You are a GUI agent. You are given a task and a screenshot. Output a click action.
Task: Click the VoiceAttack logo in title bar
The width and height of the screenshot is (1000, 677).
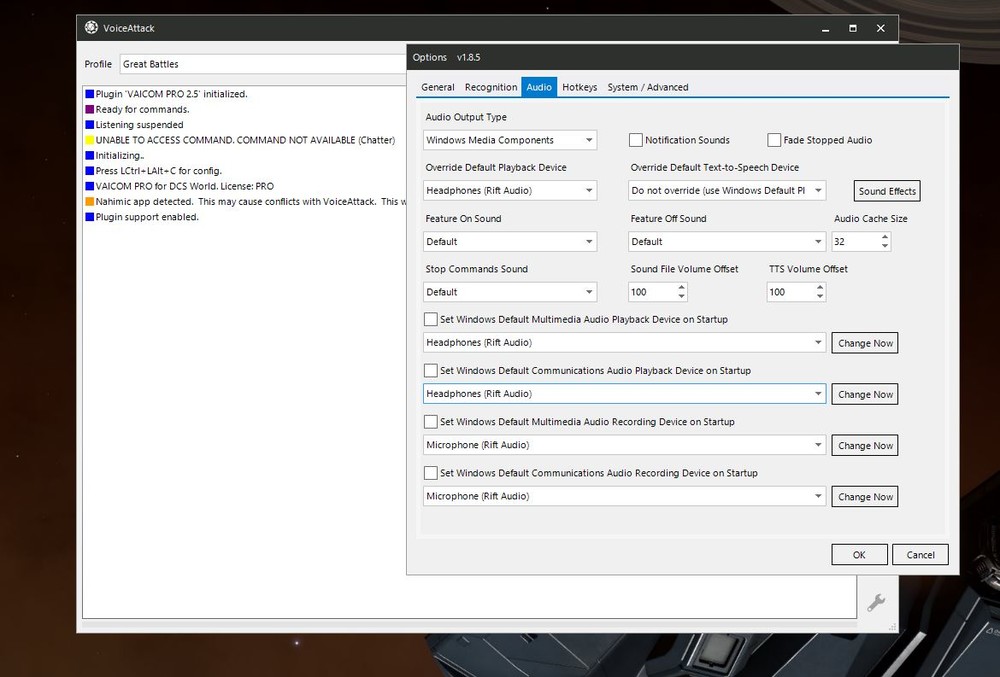(91, 28)
